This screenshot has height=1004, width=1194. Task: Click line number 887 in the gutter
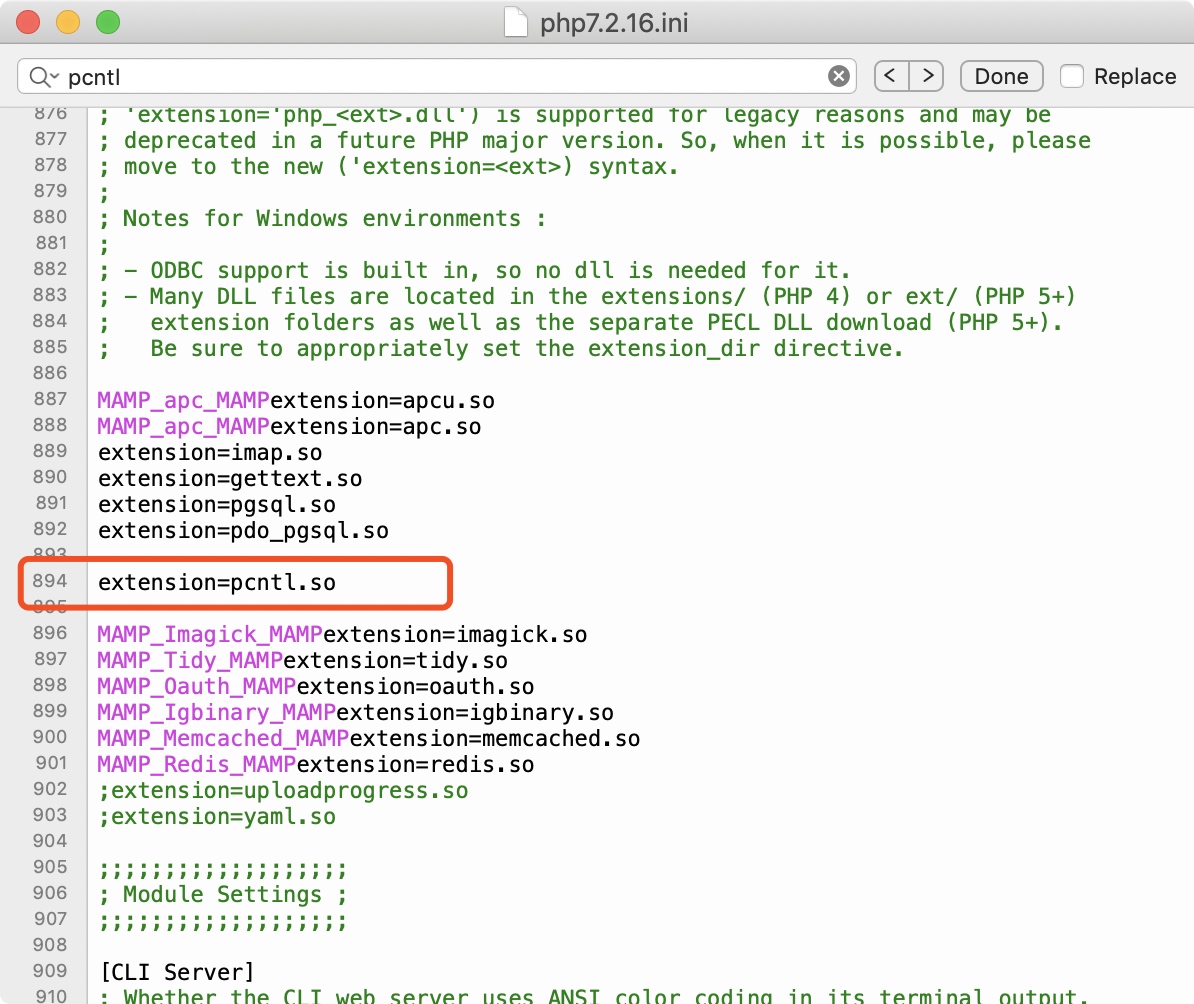point(50,398)
